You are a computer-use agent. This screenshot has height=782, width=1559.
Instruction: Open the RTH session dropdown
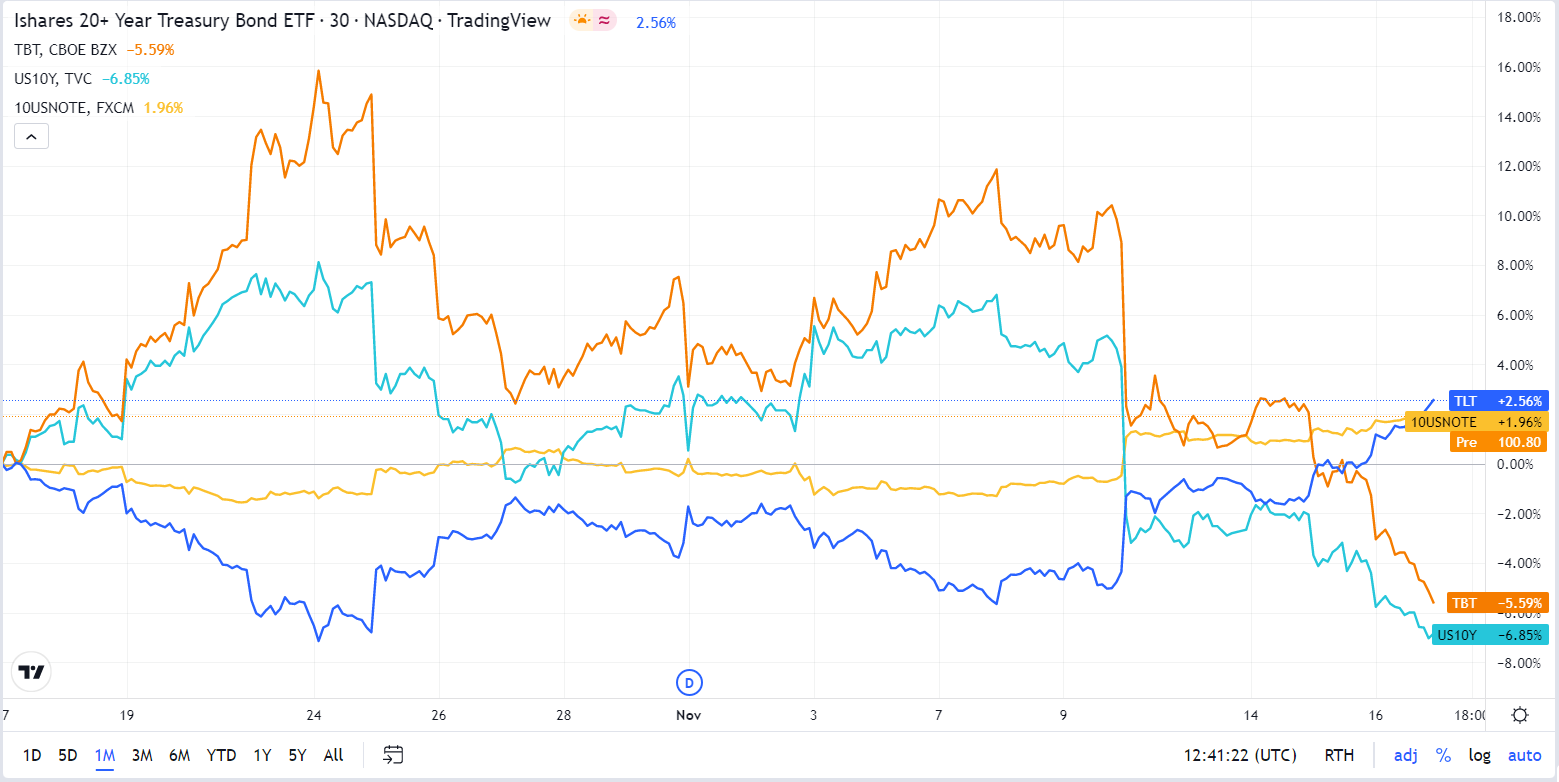click(x=1339, y=755)
